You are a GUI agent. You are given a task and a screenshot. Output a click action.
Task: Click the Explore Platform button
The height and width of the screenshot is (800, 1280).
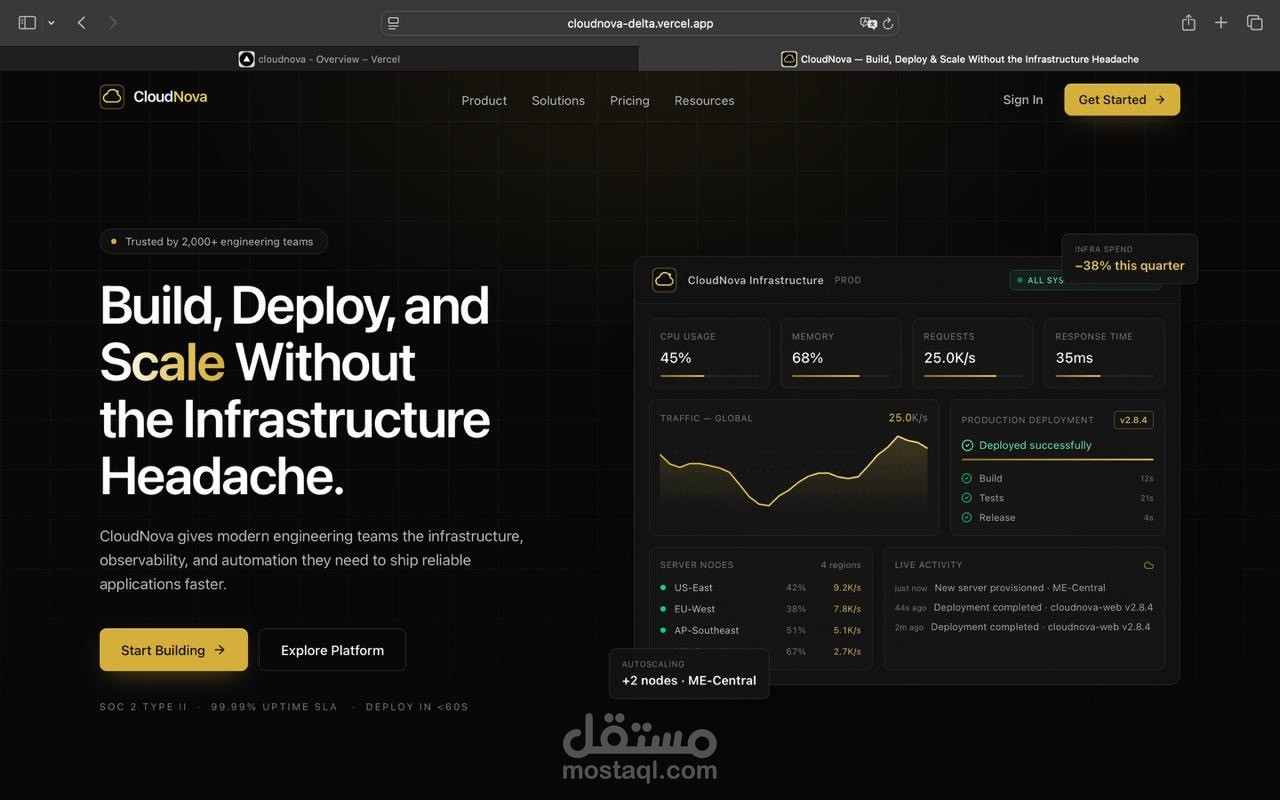click(332, 650)
